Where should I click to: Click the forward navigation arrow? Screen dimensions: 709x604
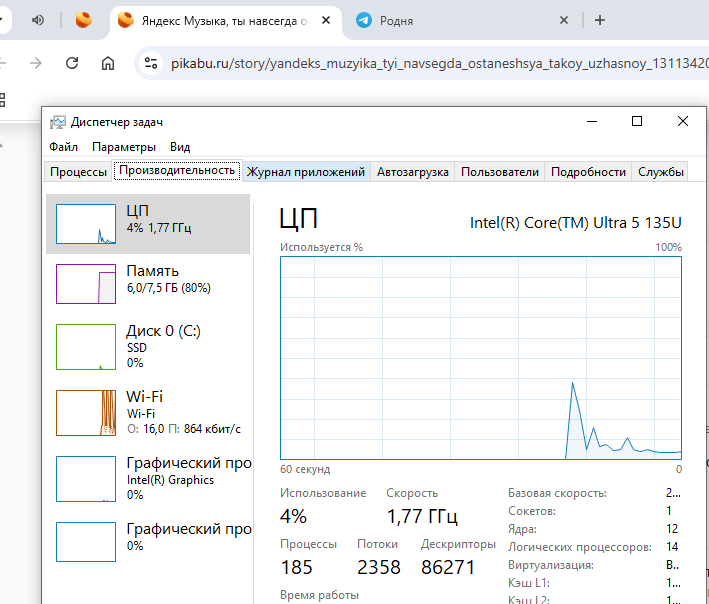pos(36,63)
